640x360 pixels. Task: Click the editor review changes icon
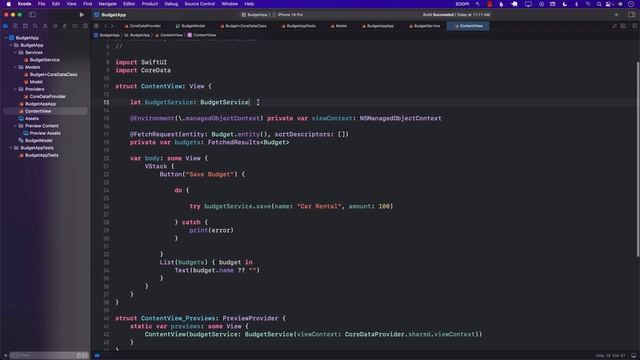615,26
